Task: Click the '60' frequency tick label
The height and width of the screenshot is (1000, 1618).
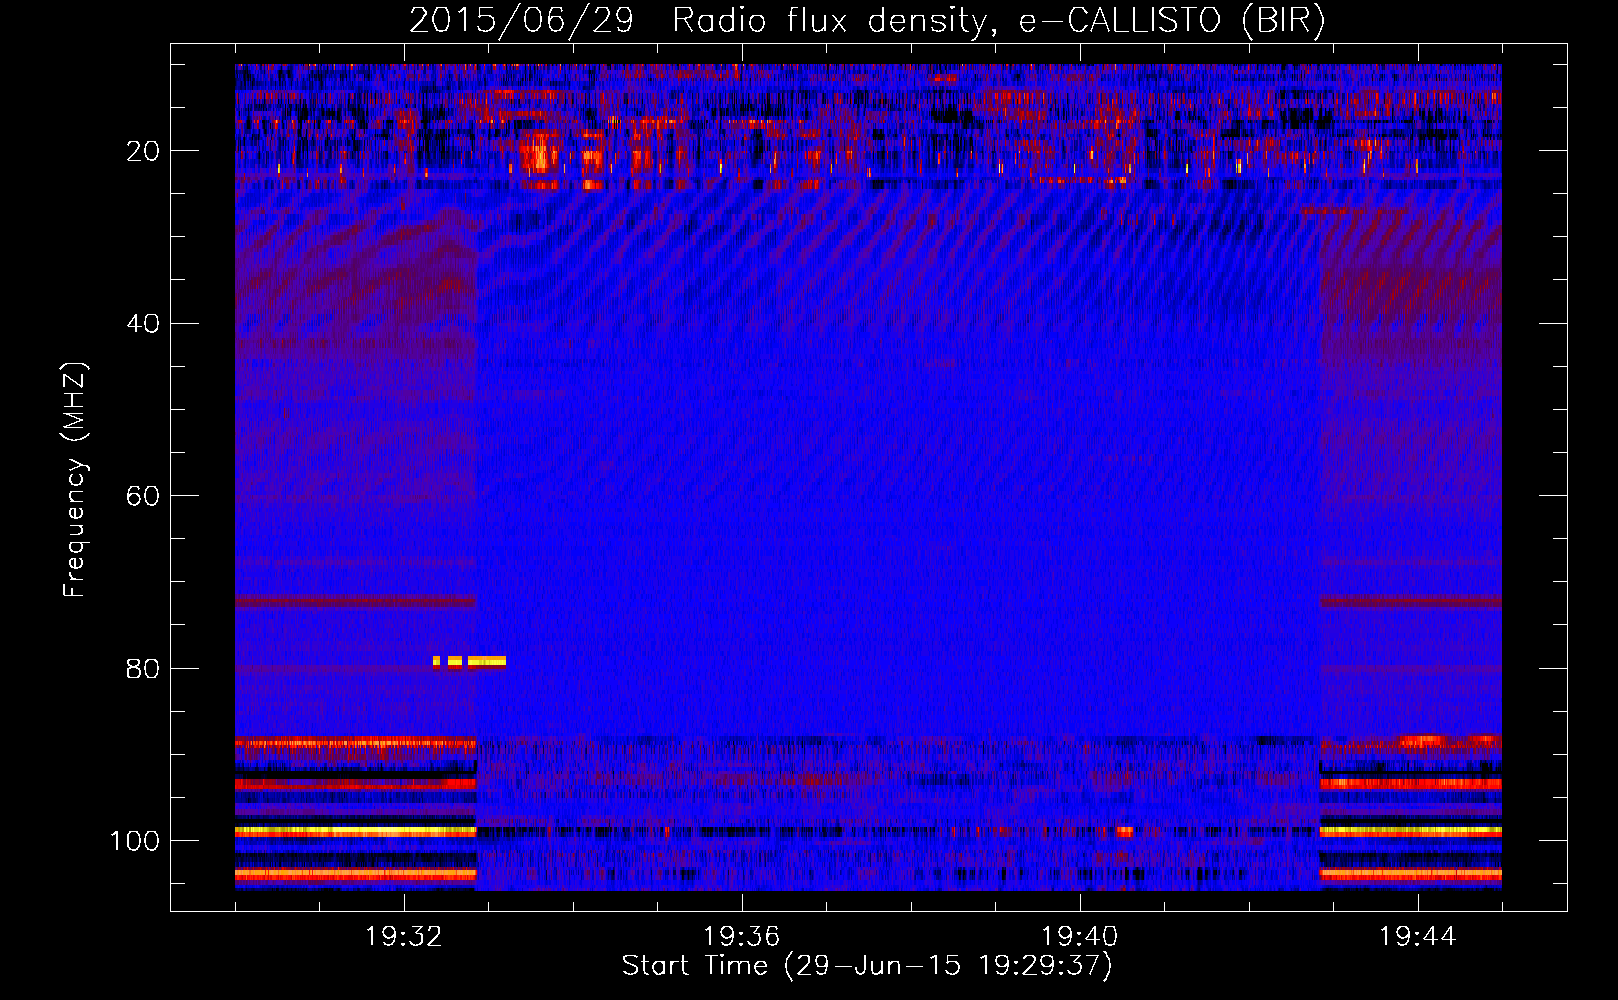Action: coord(144,496)
